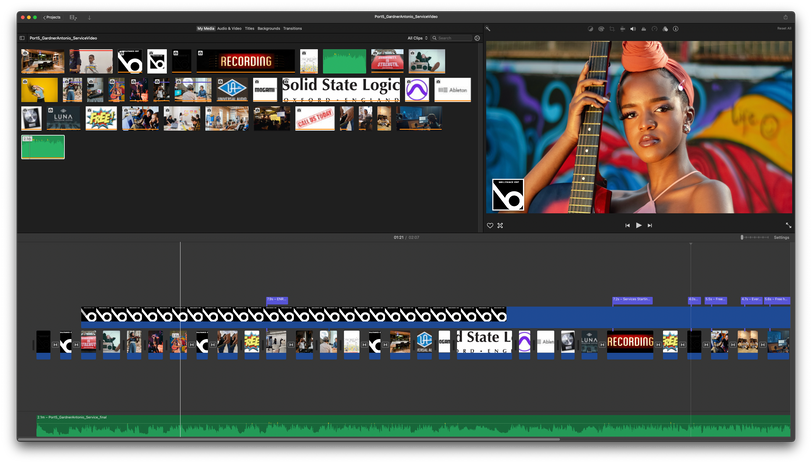Open the Titles tab
This screenshot has height=464, width=811.
click(x=249, y=28)
